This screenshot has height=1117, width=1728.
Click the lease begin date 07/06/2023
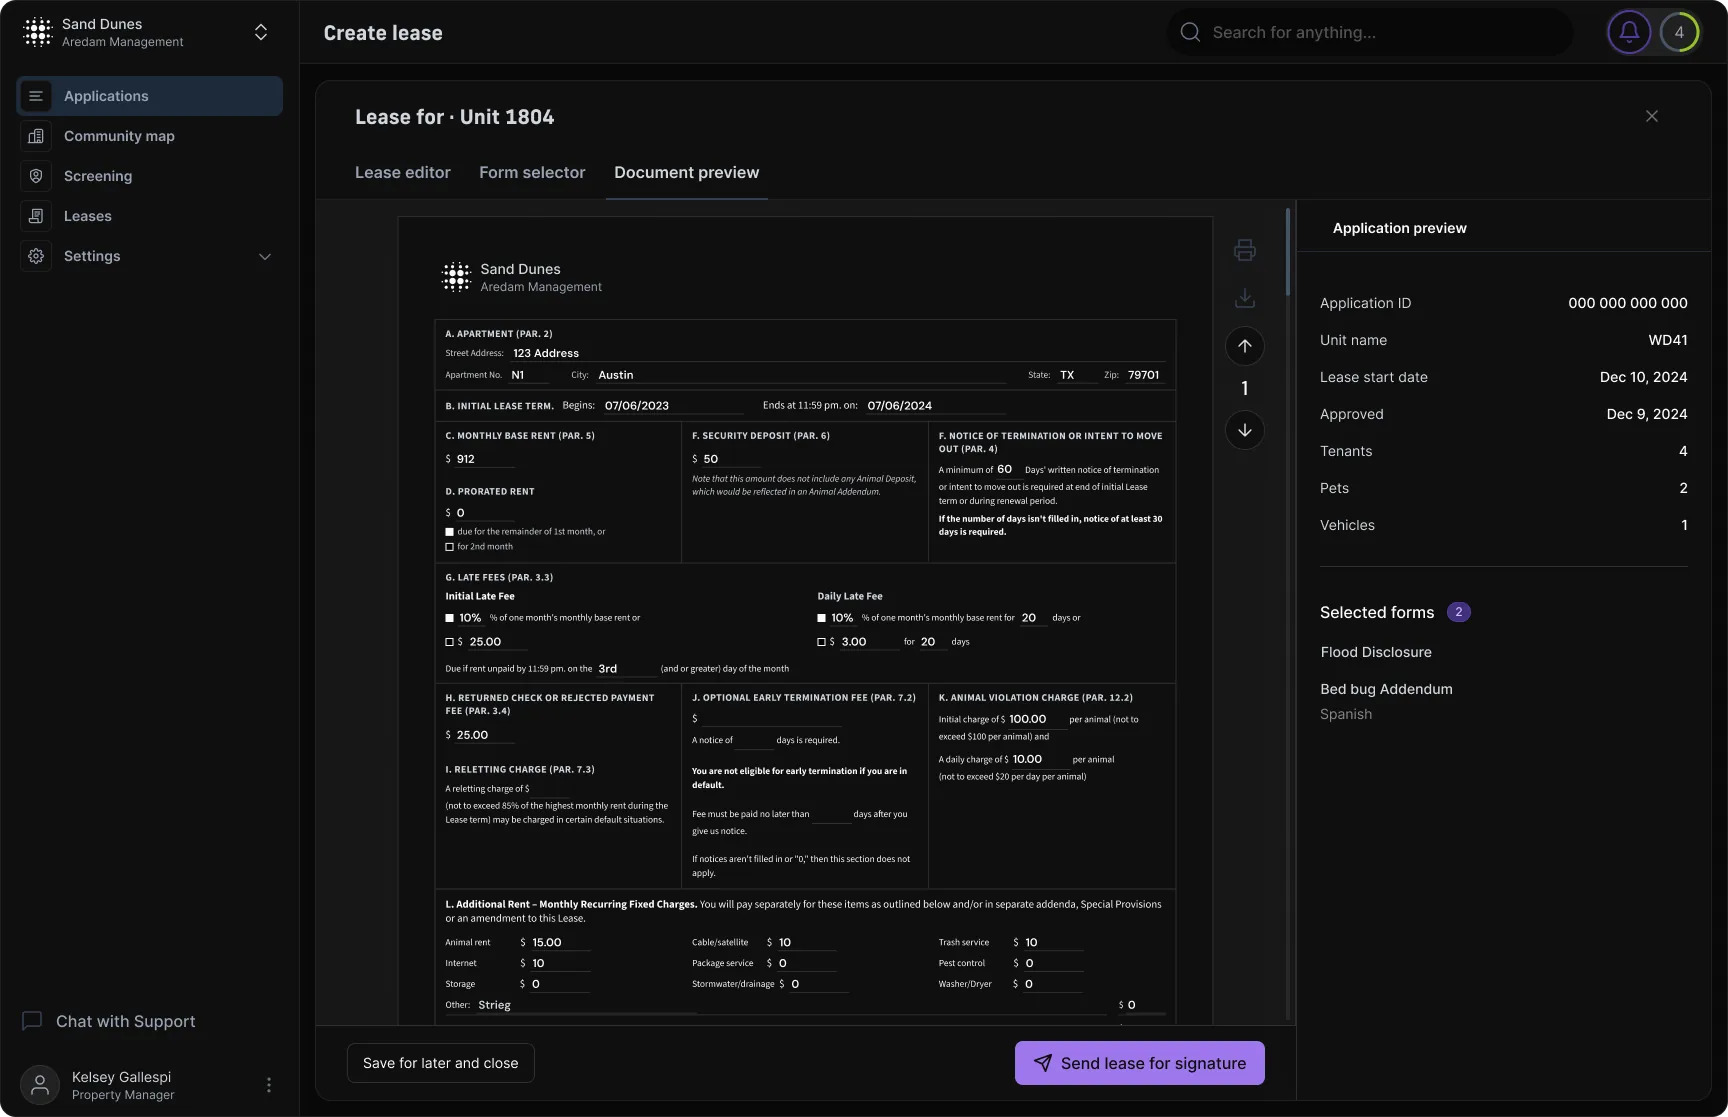click(637, 406)
